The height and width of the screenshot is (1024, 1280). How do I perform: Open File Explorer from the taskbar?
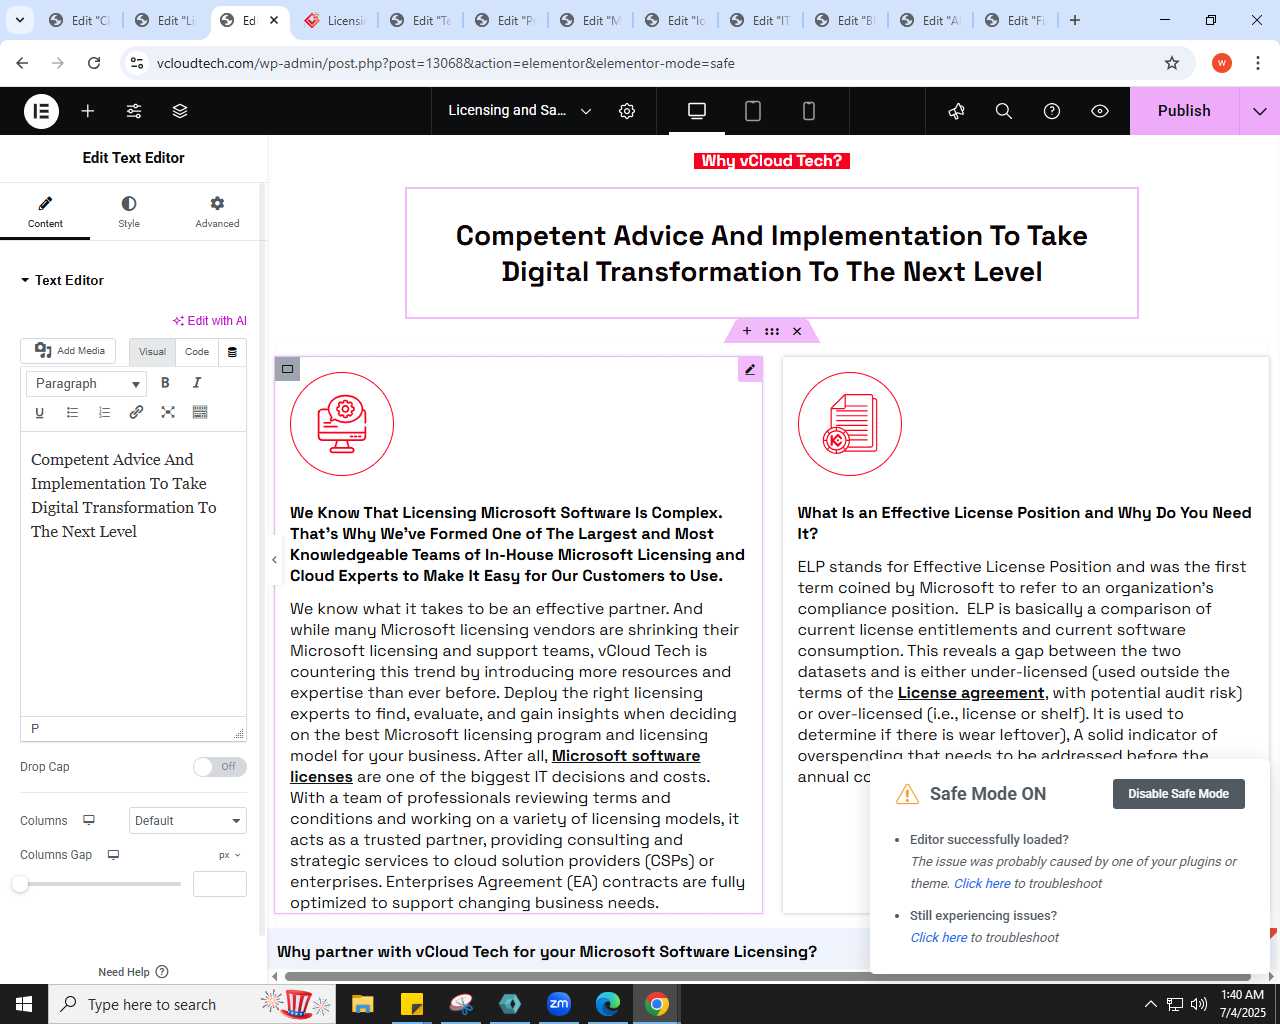coord(362,1004)
